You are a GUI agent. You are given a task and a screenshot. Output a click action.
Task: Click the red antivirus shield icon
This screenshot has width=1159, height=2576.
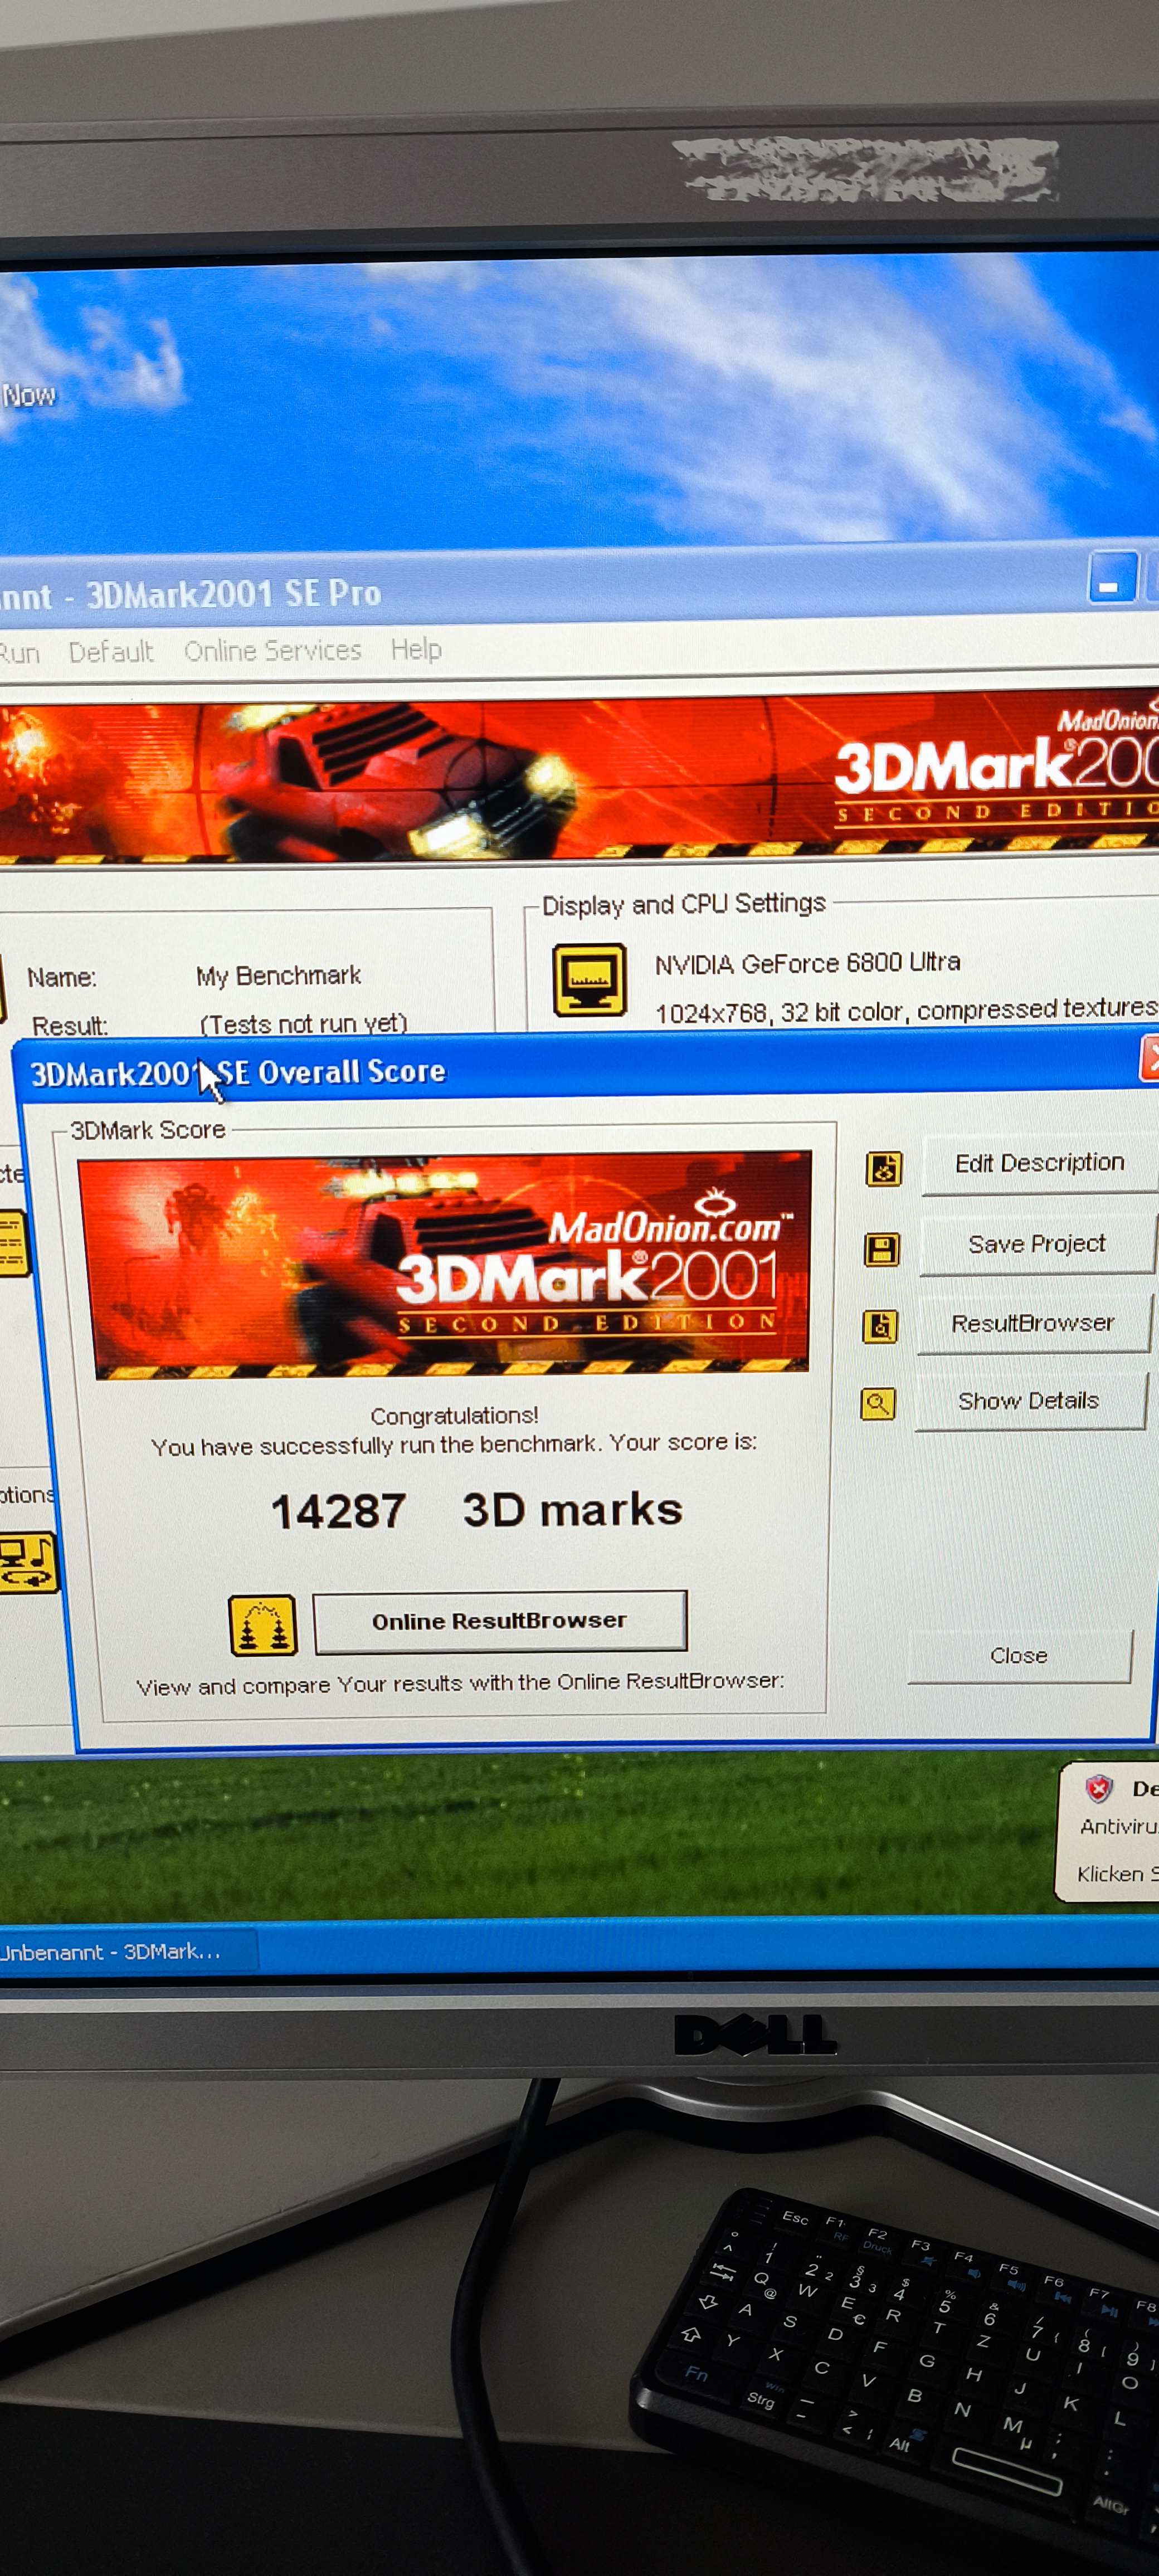coord(1098,1788)
